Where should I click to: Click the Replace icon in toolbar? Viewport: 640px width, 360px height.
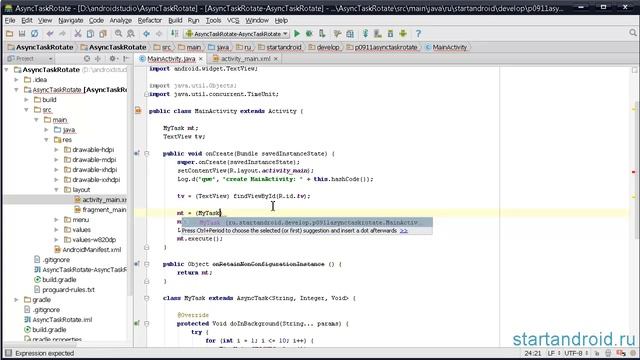point(131,33)
